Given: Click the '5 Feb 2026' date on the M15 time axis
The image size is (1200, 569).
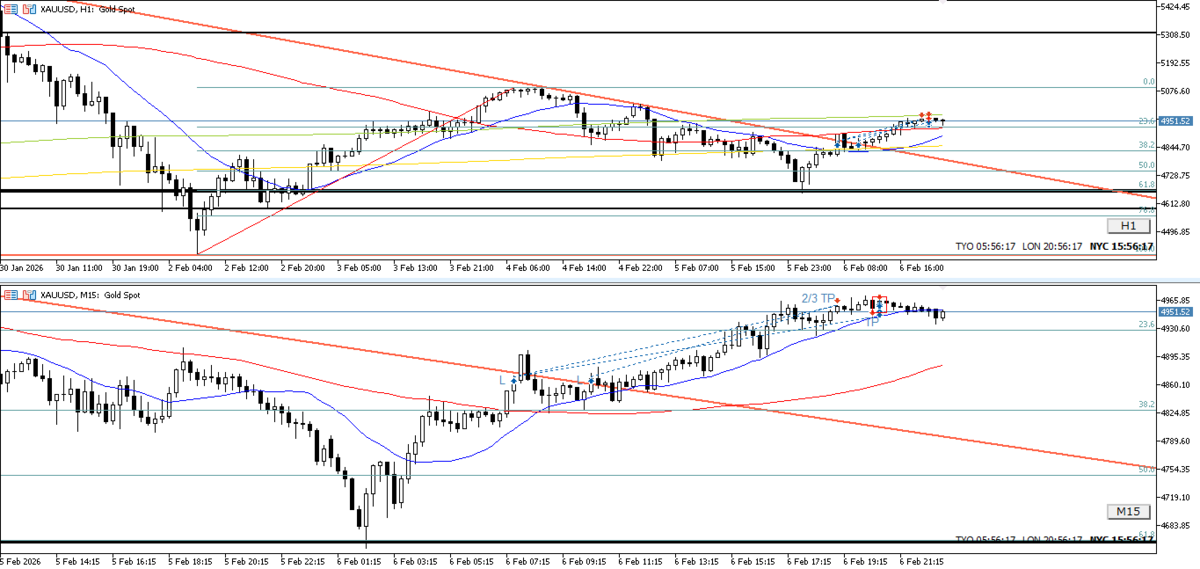Looking at the screenshot, I should [x=18, y=561].
